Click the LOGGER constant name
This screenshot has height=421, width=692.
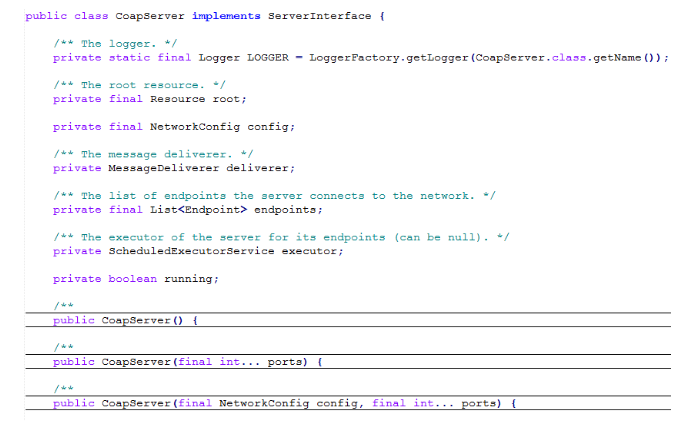tap(267, 58)
